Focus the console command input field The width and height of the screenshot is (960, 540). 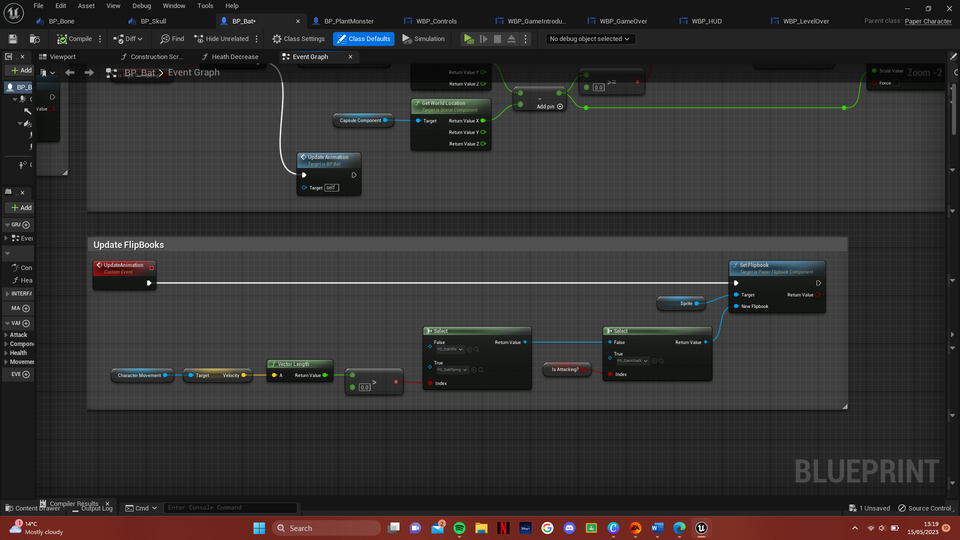tap(230, 508)
